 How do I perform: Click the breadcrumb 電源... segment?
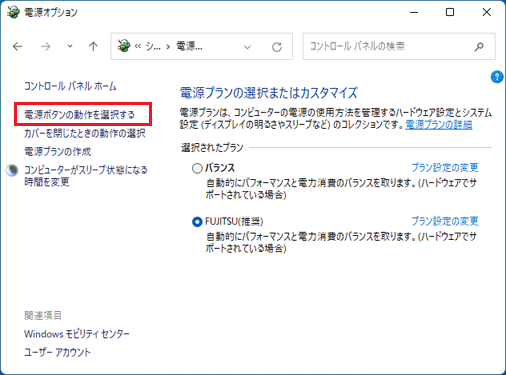point(189,46)
